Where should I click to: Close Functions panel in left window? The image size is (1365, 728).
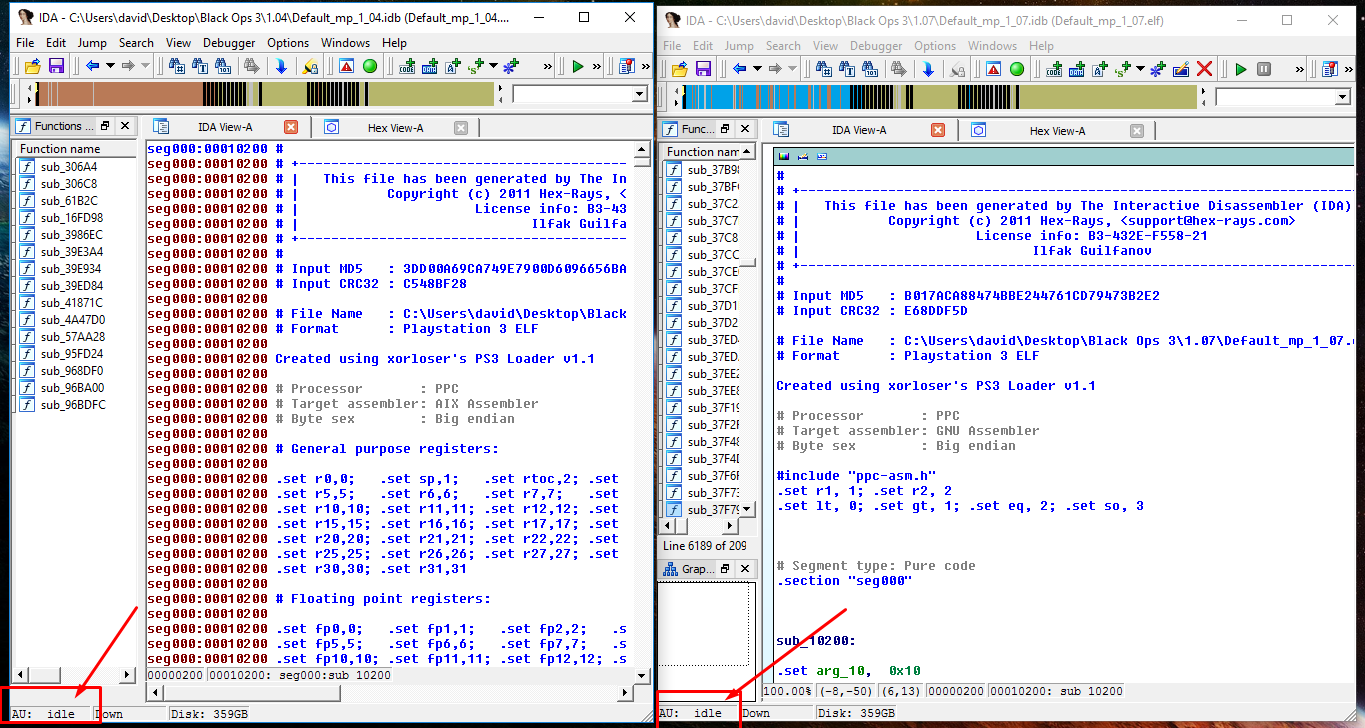click(125, 126)
